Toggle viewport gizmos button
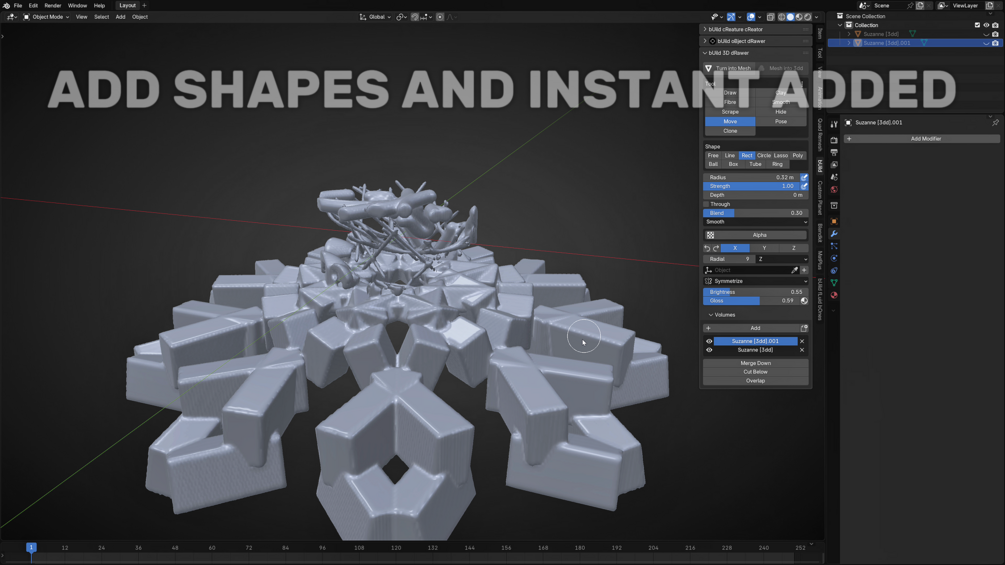Screen dimensions: 1005x565 (731, 17)
